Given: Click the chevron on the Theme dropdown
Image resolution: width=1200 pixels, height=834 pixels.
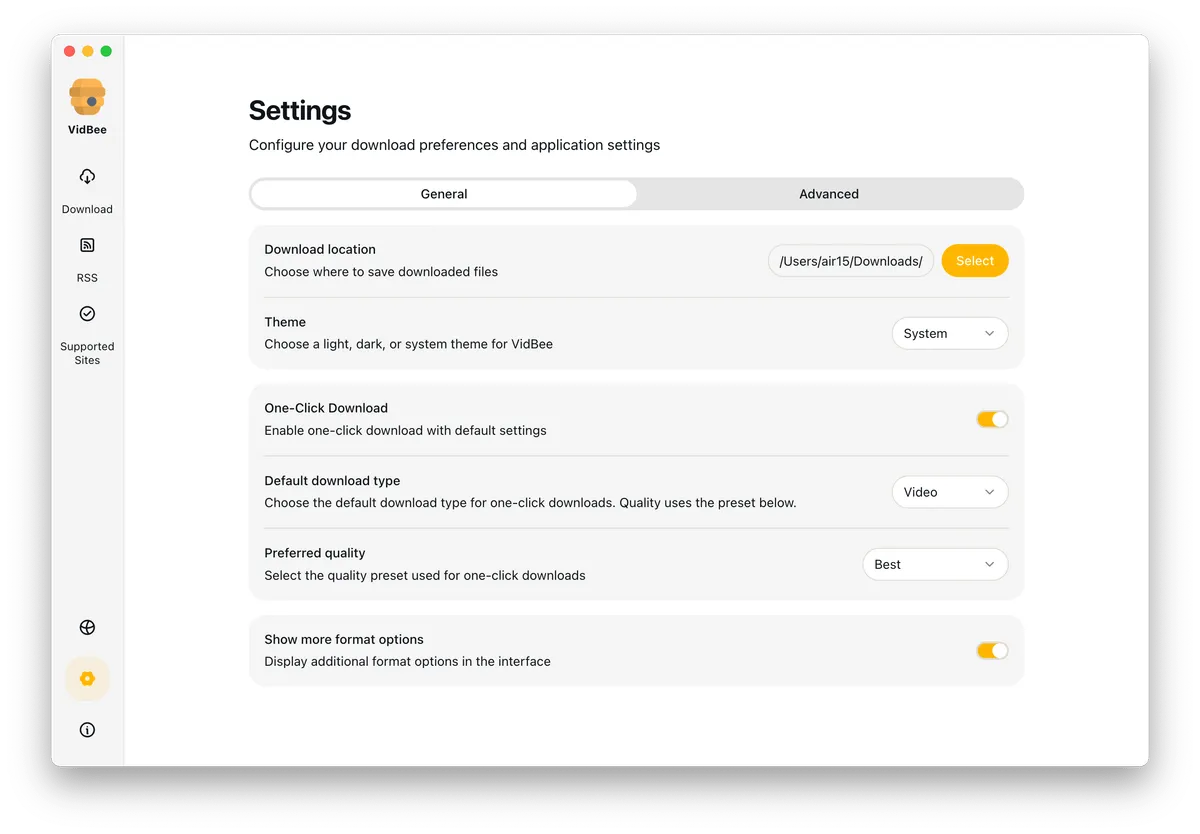Looking at the screenshot, I should [990, 333].
